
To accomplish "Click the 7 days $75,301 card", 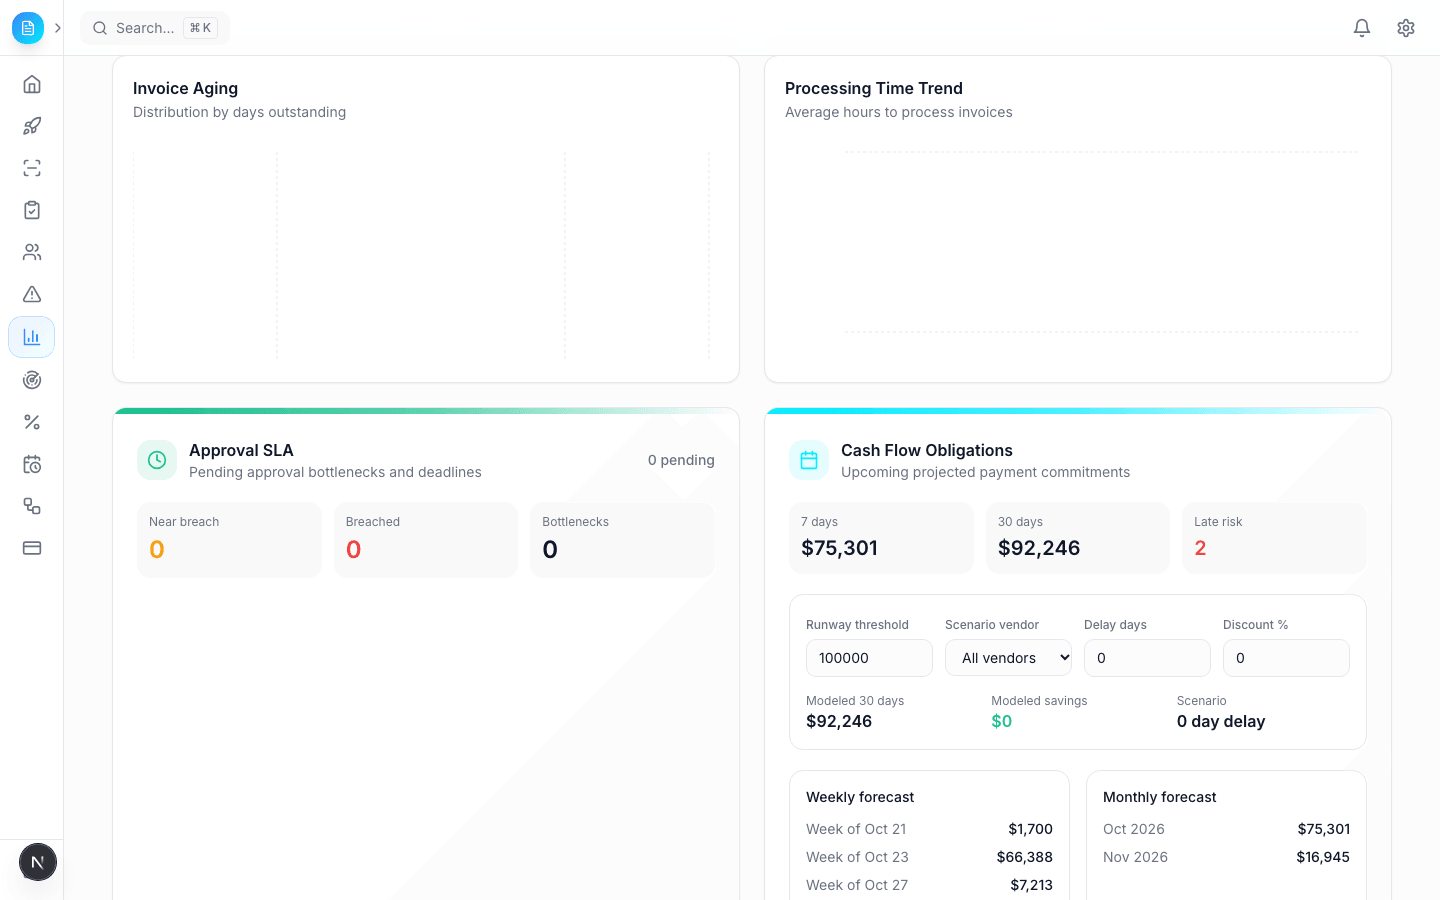I will (x=881, y=538).
